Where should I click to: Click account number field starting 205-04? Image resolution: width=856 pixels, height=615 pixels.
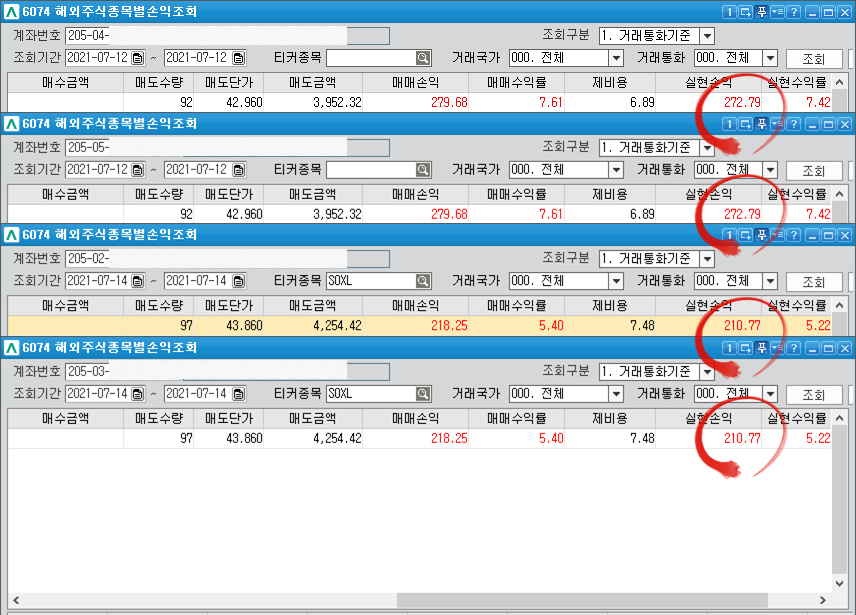(x=227, y=36)
